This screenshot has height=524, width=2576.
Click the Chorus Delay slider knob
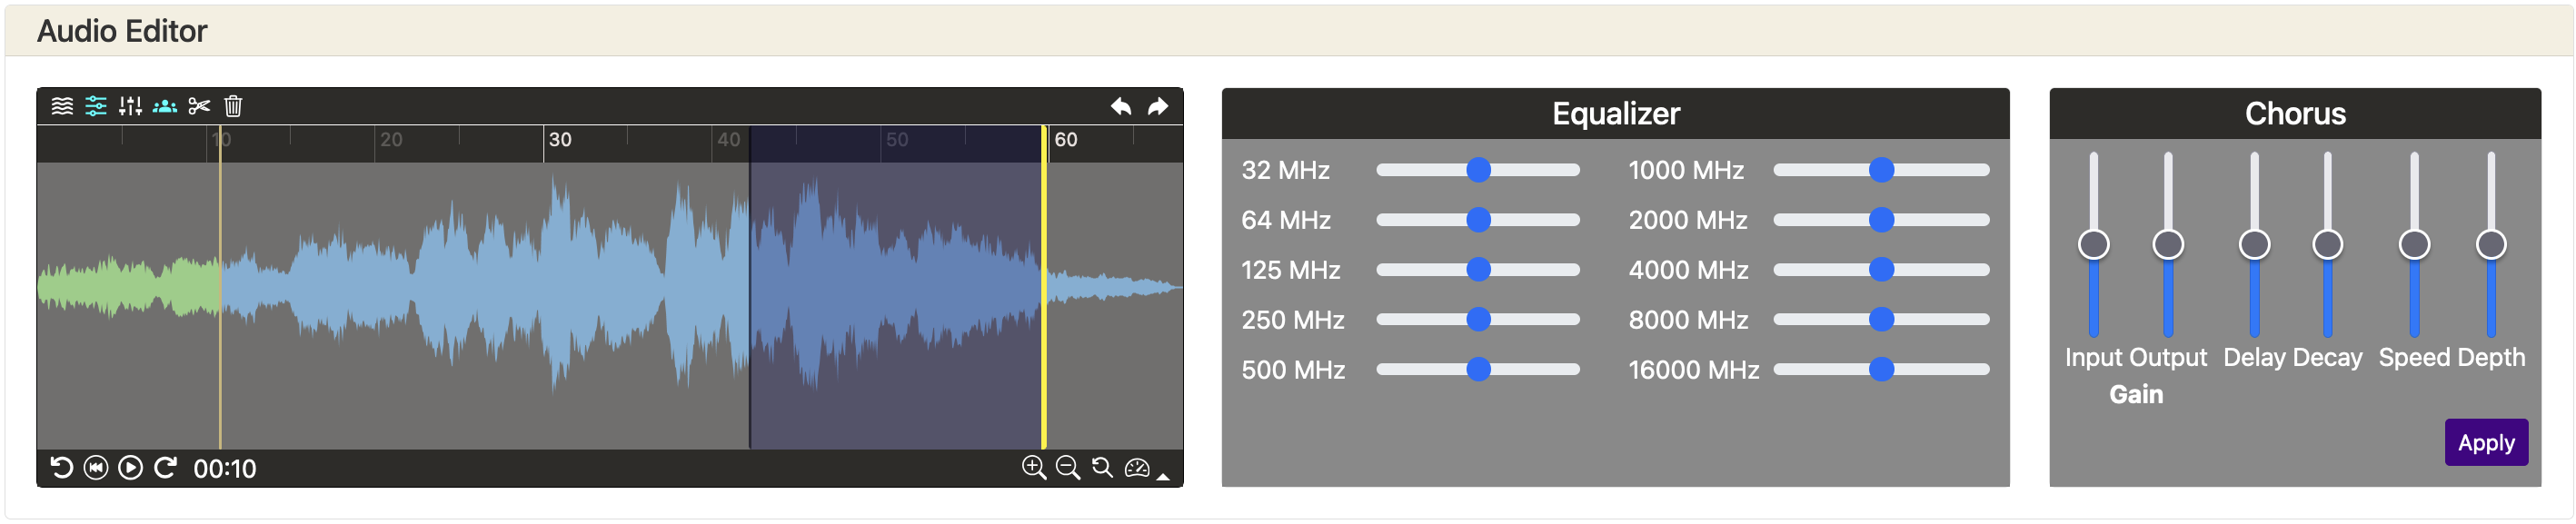[x=2254, y=245]
